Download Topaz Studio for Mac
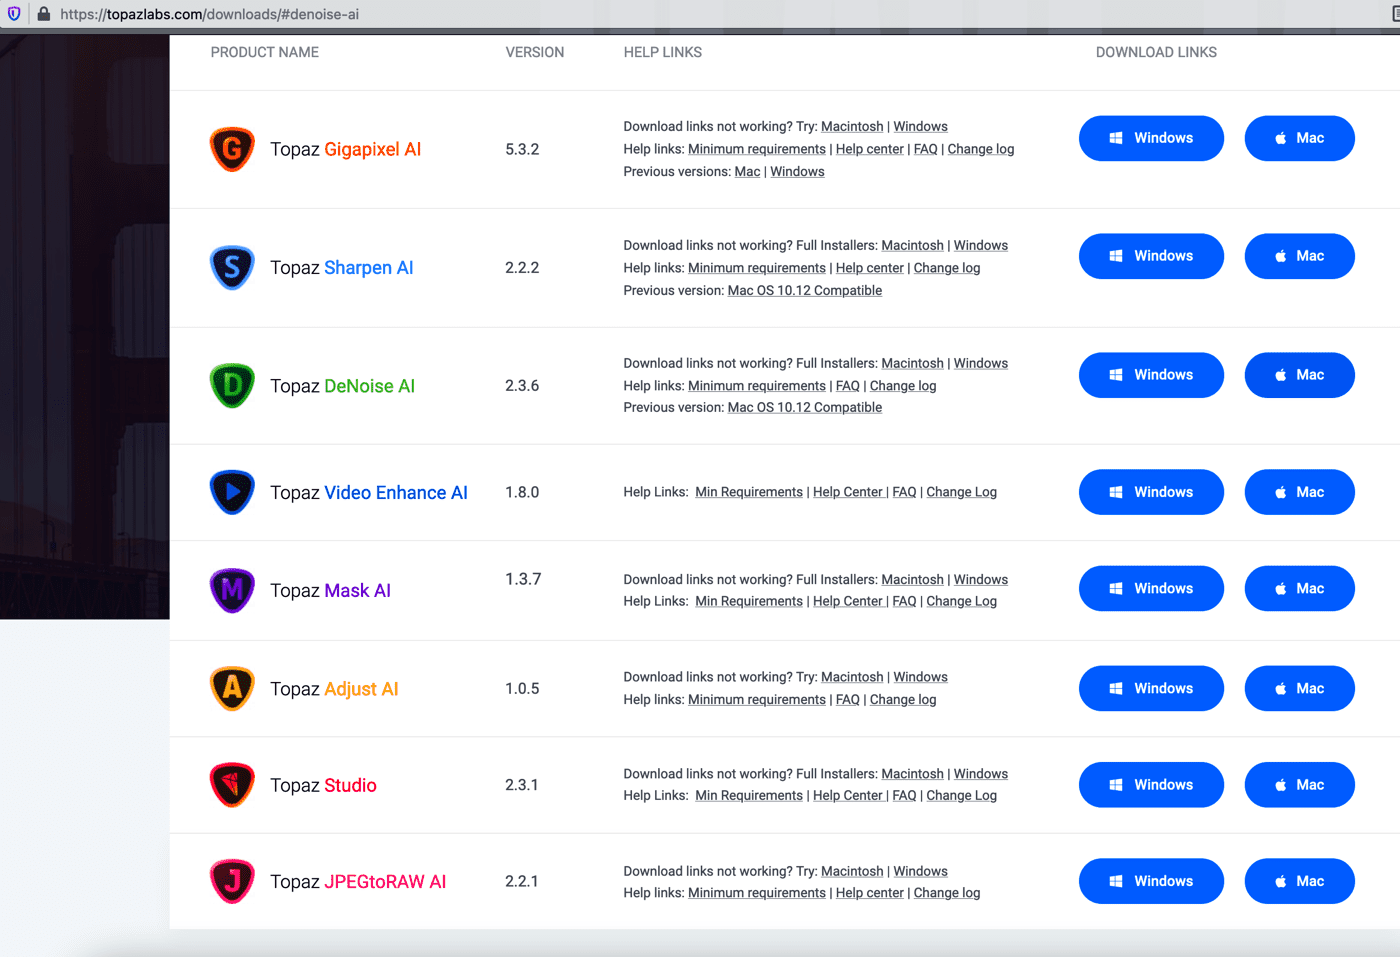1400x957 pixels. [x=1299, y=785]
